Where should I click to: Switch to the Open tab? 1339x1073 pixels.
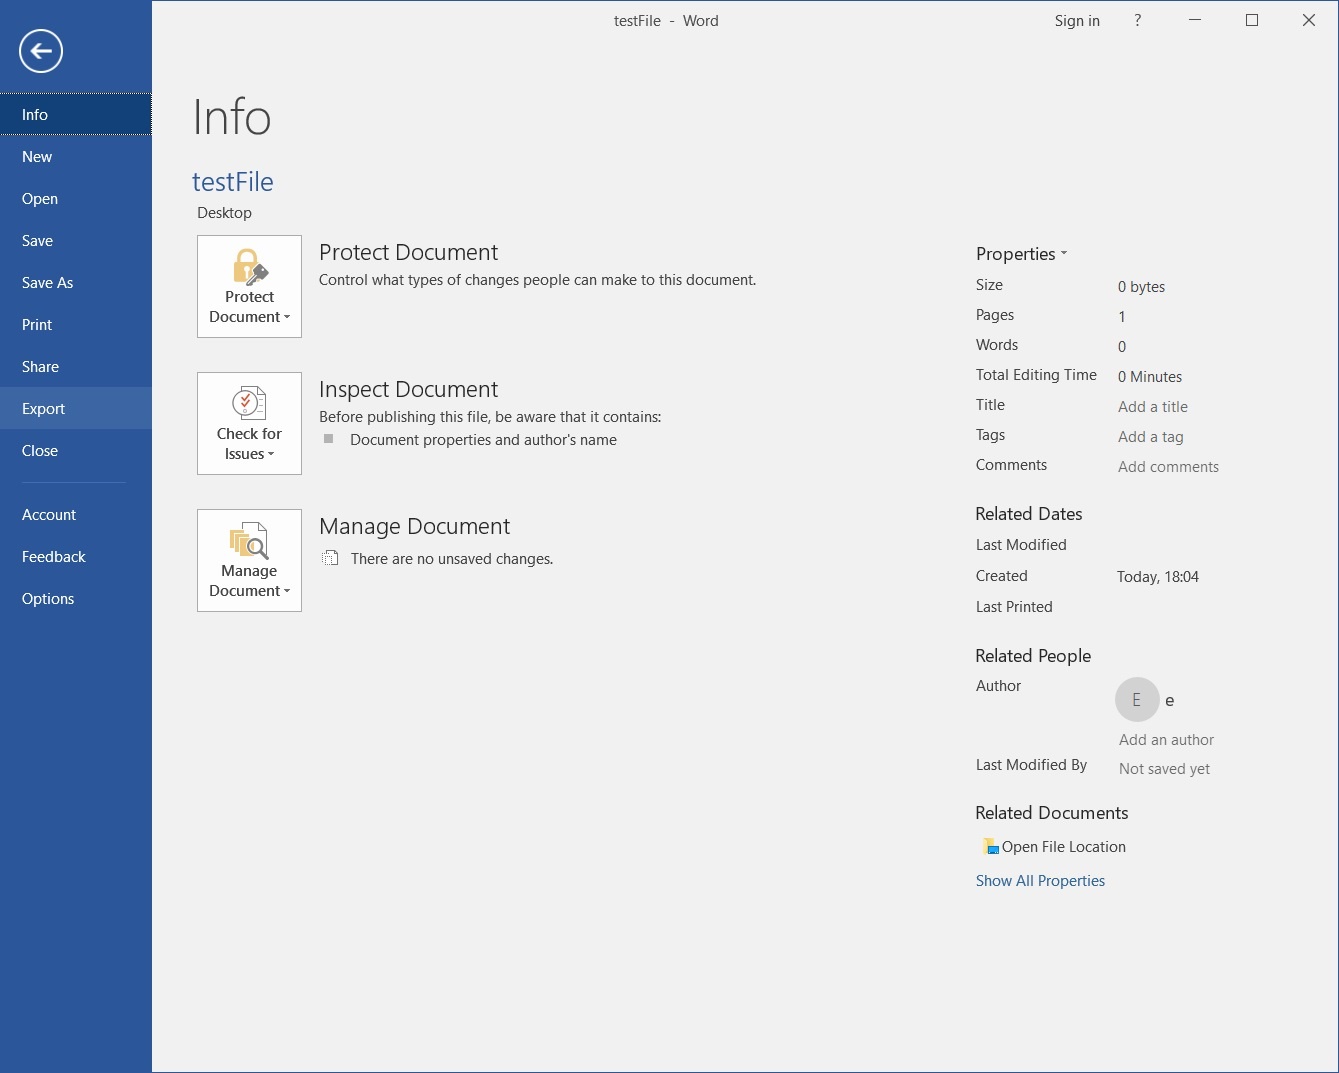[76, 198]
